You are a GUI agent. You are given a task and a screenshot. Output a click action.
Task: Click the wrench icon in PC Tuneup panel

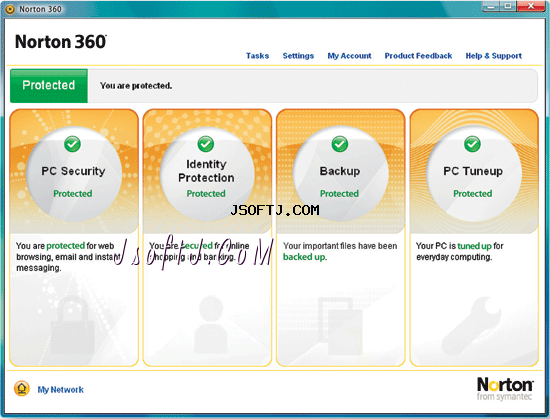click(x=472, y=326)
